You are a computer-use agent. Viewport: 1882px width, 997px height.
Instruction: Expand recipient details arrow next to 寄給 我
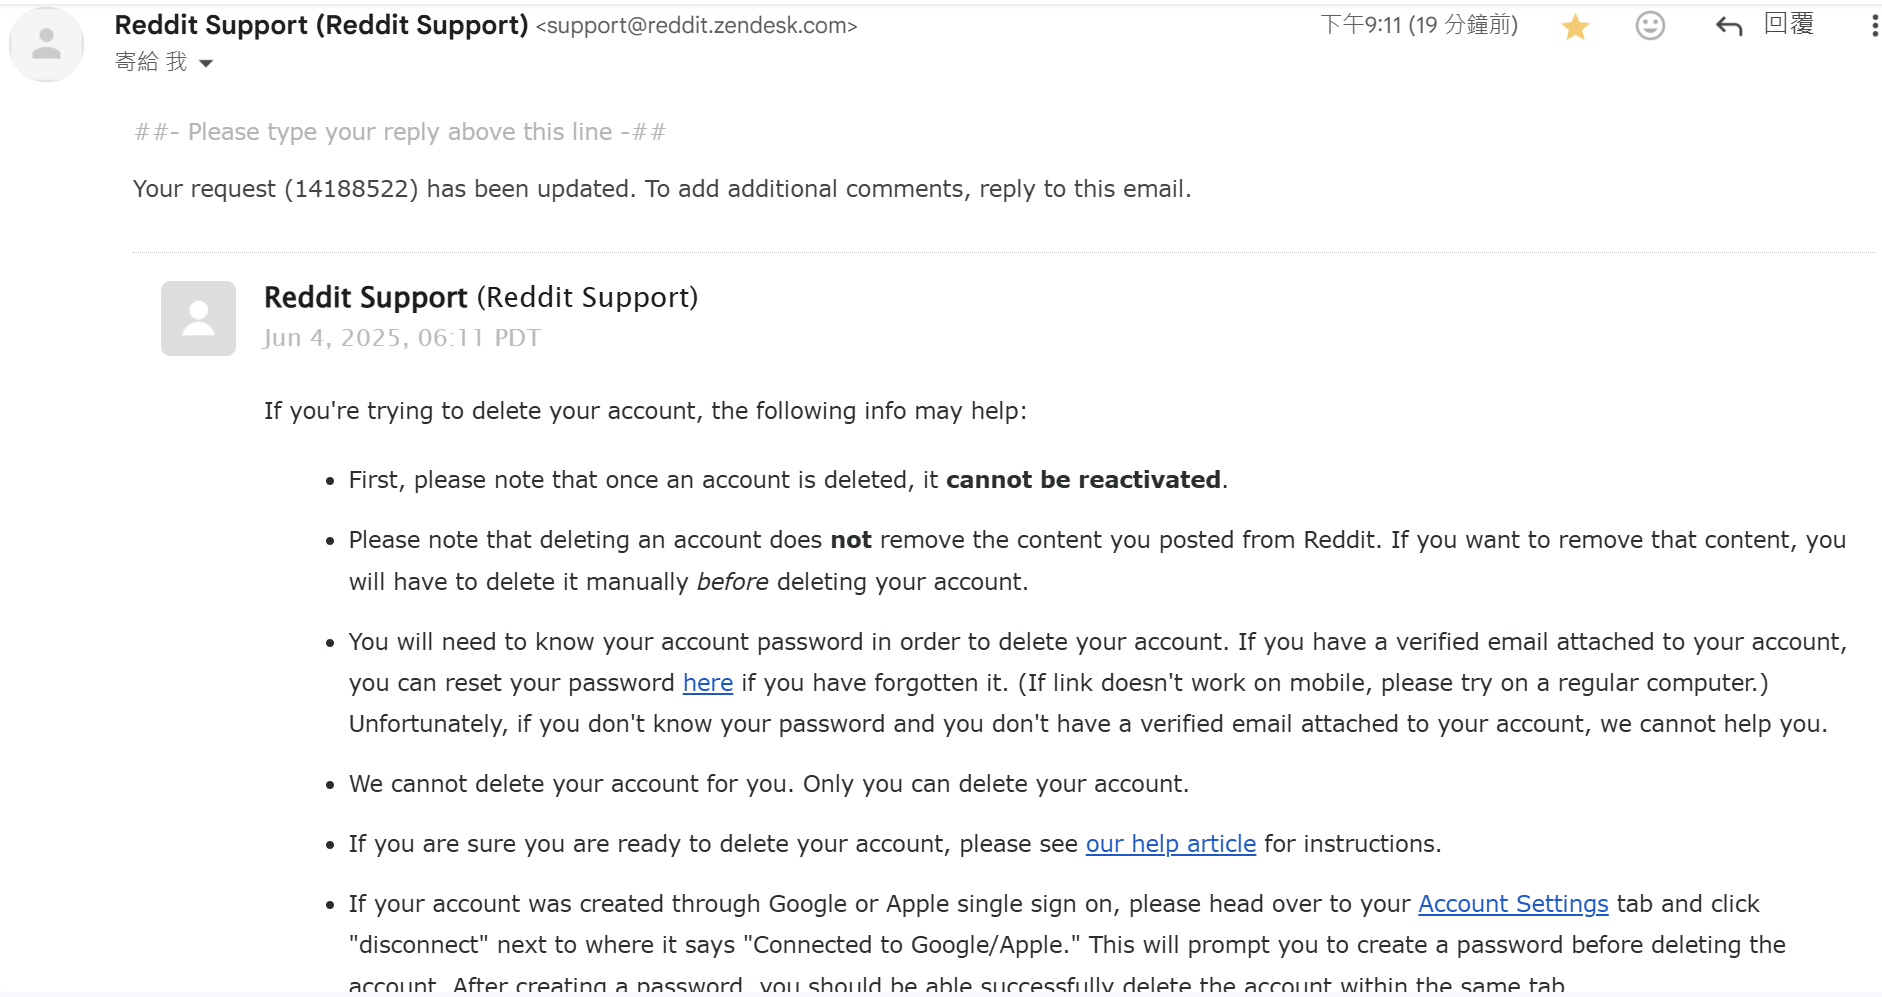(x=206, y=63)
